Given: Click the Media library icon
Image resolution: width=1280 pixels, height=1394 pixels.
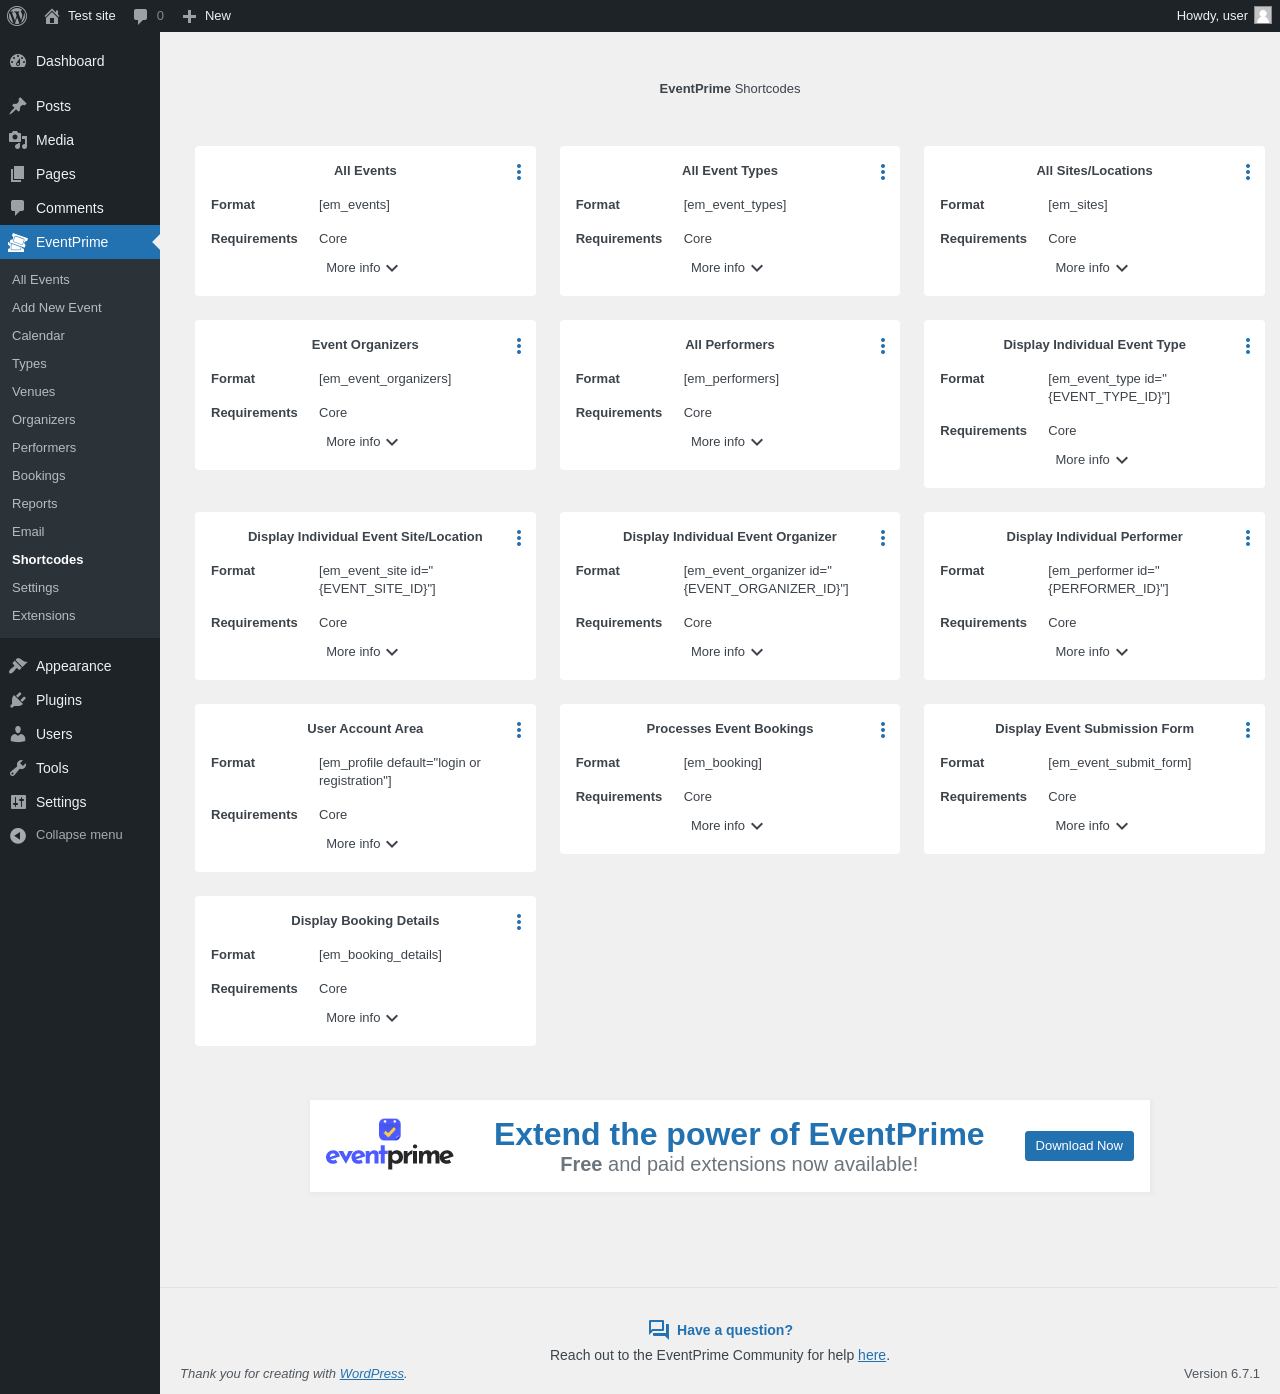Looking at the screenshot, I should tap(18, 140).
